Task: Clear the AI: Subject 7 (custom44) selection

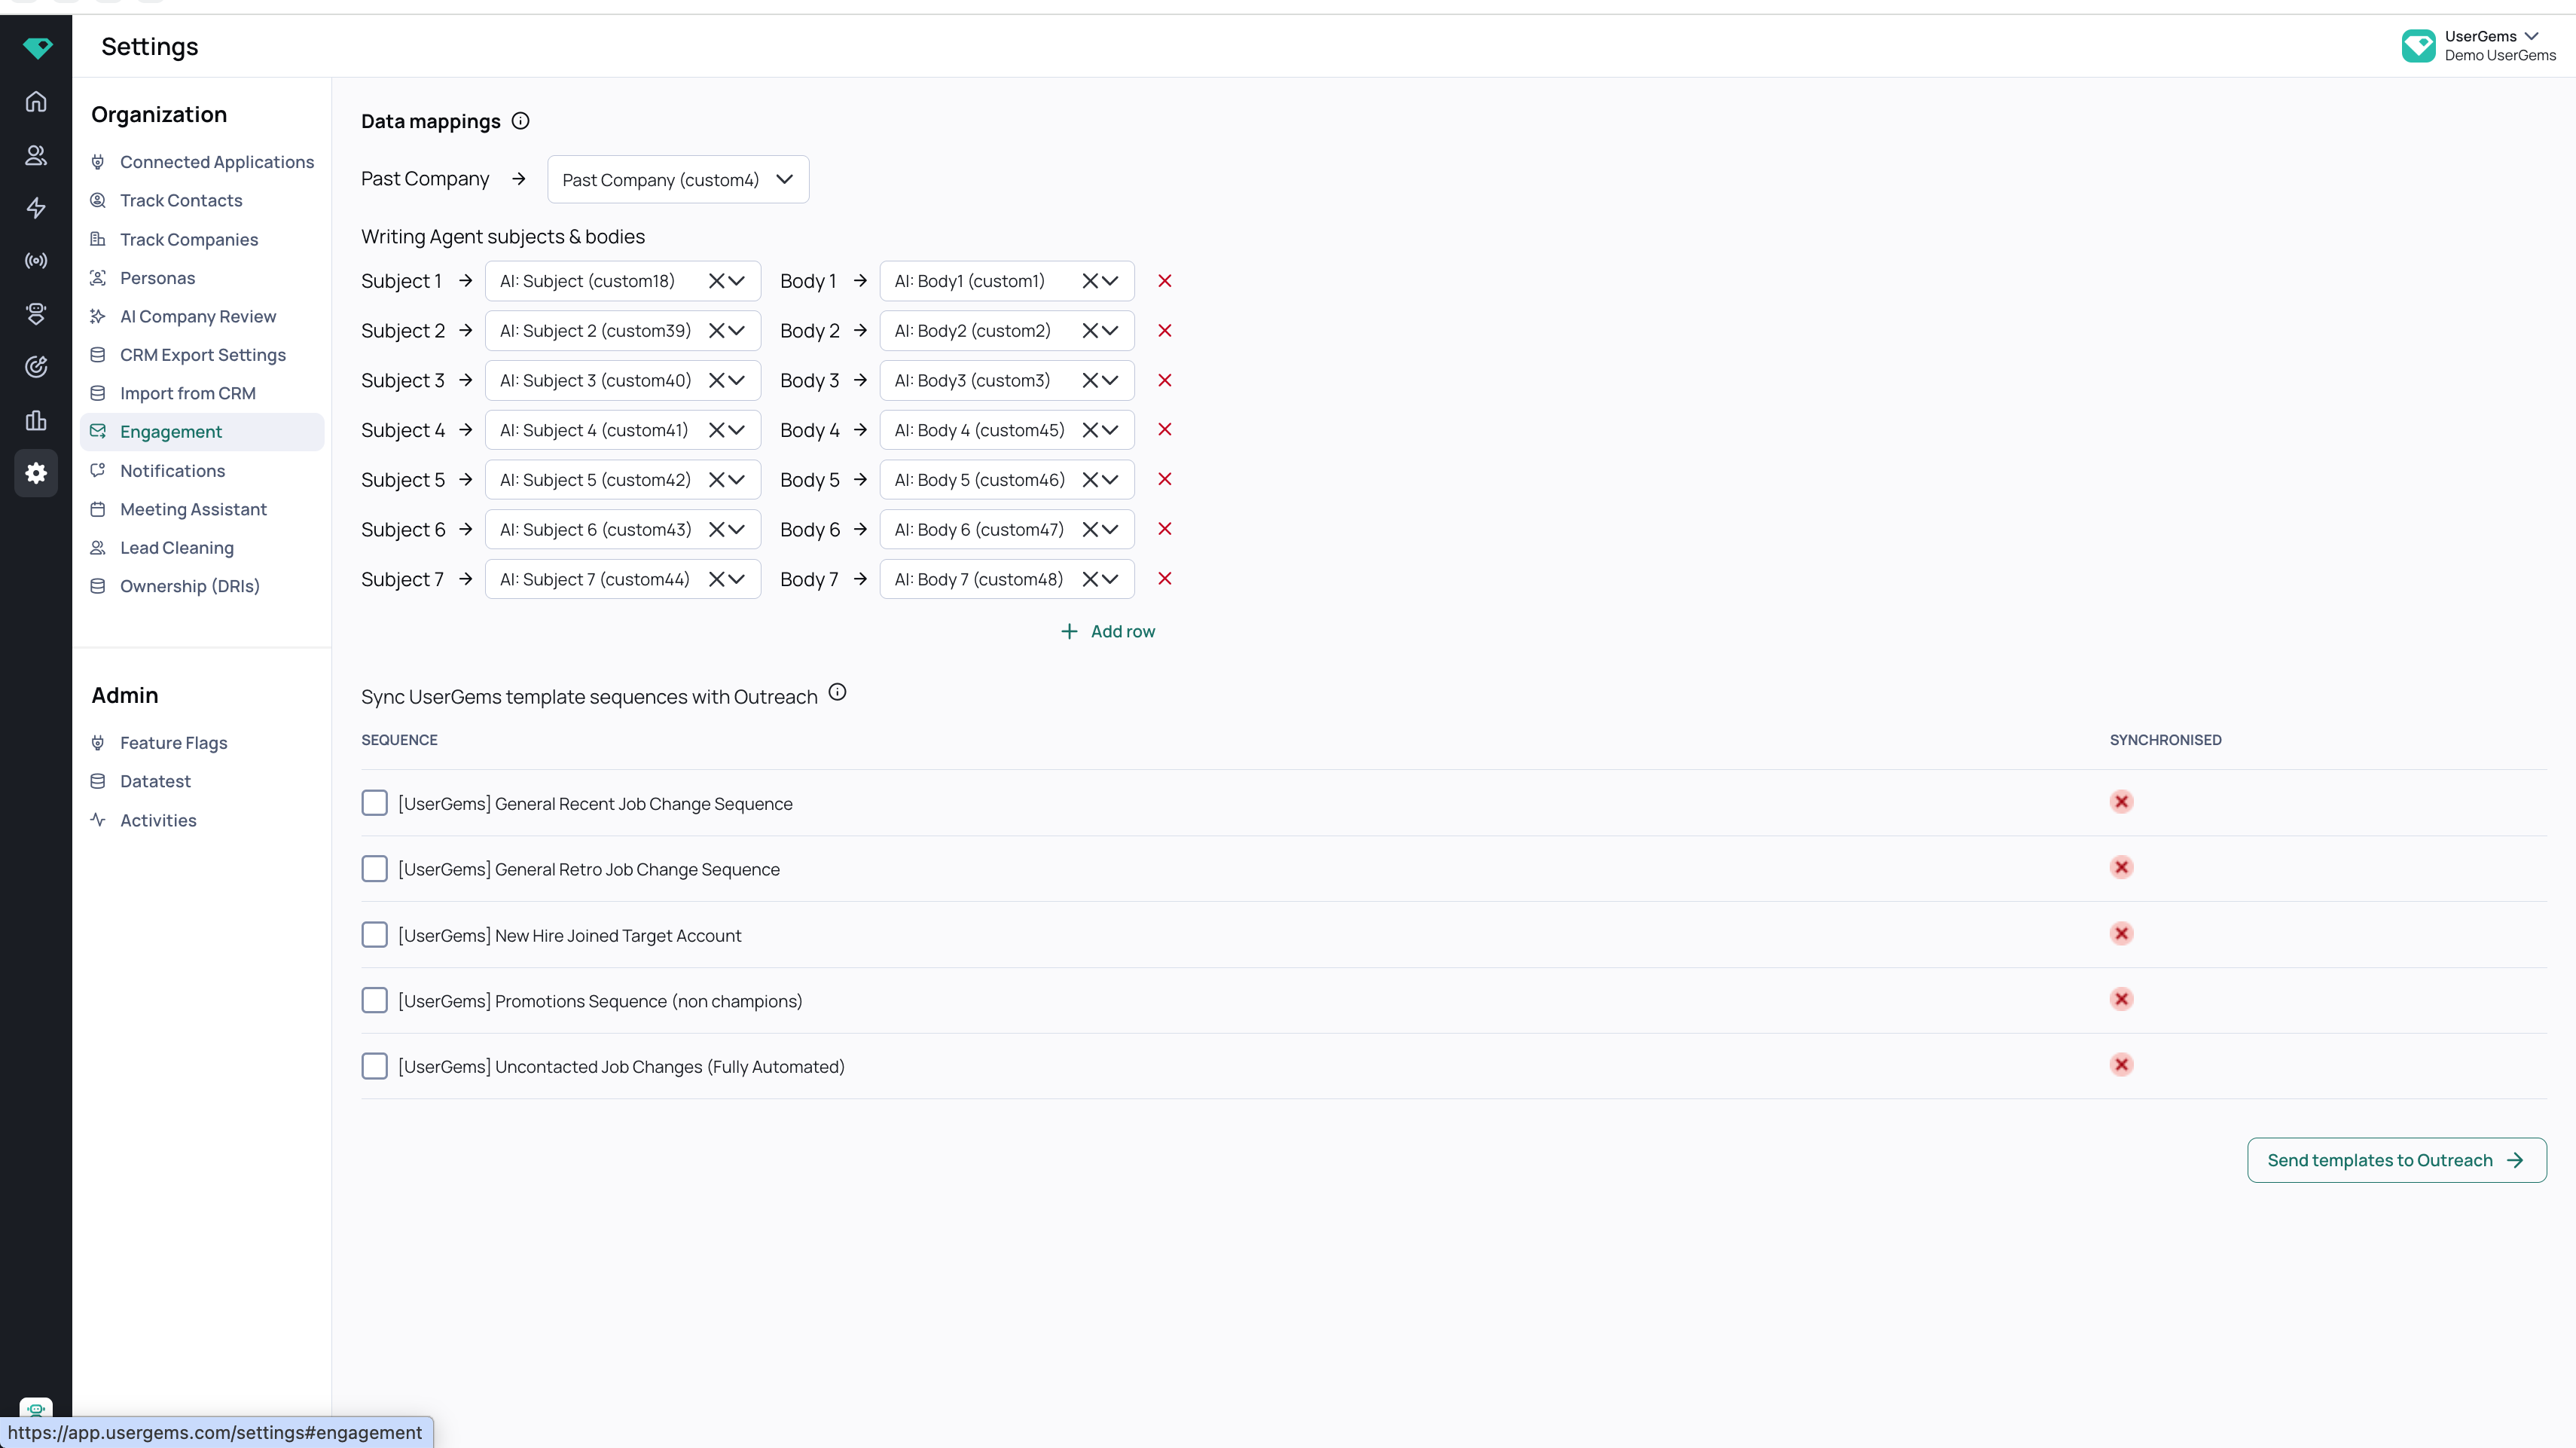Action: (717, 579)
